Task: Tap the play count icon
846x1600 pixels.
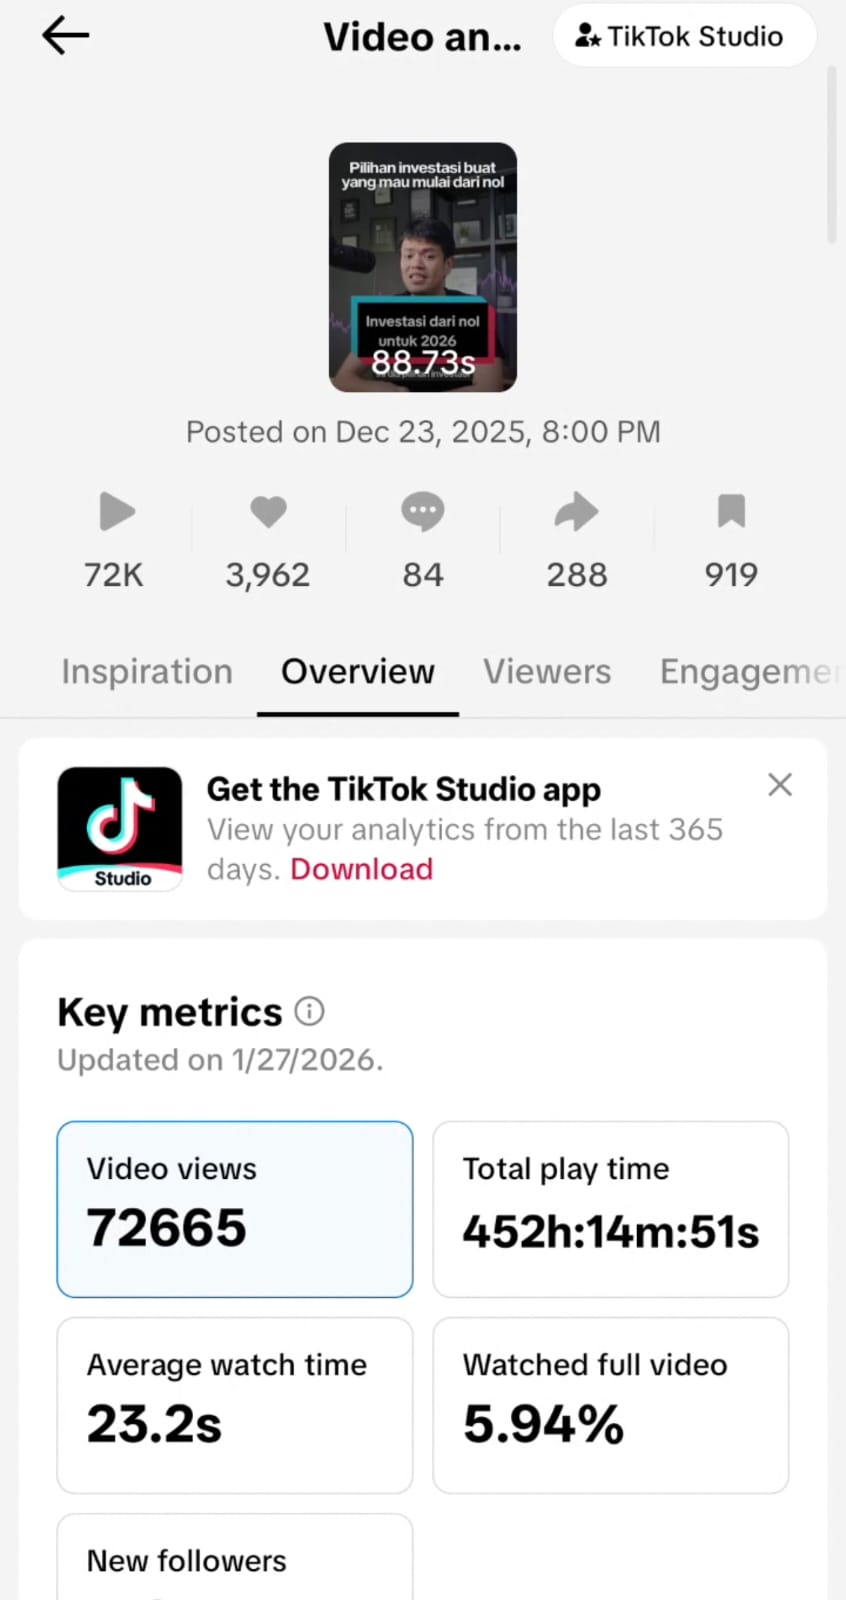Action: pos(116,512)
